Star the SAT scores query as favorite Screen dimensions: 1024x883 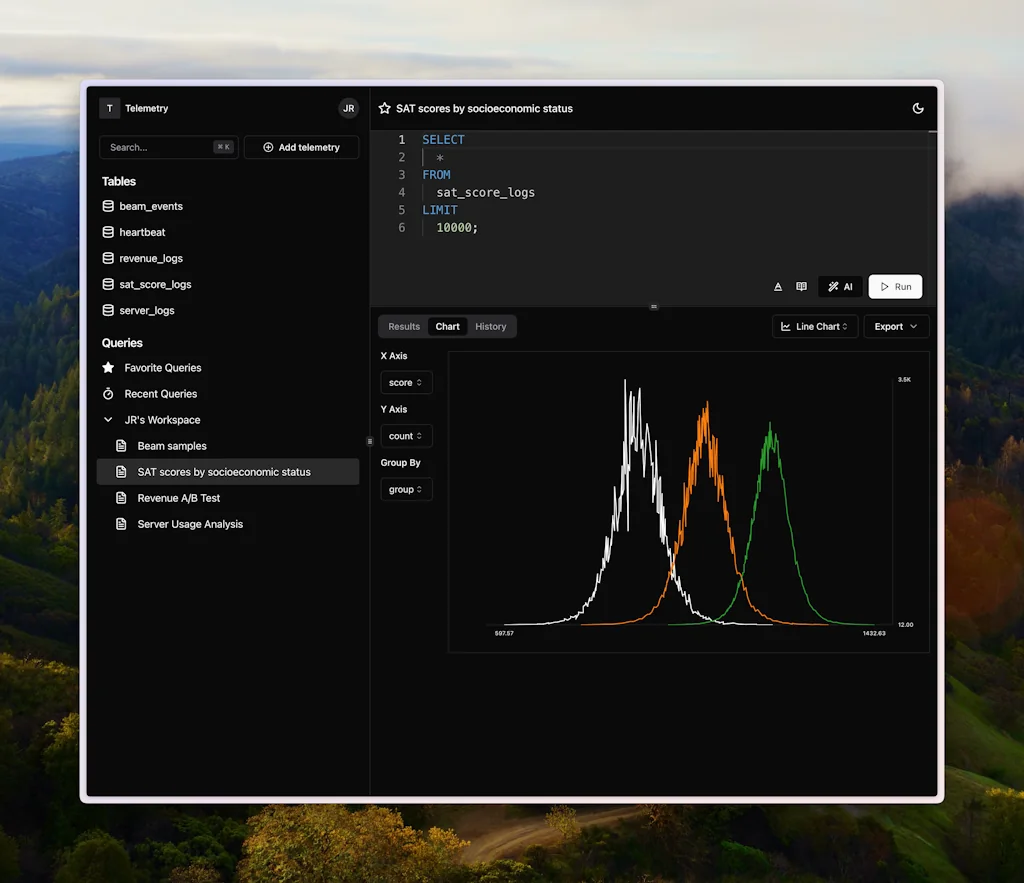pyautogui.click(x=384, y=108)
